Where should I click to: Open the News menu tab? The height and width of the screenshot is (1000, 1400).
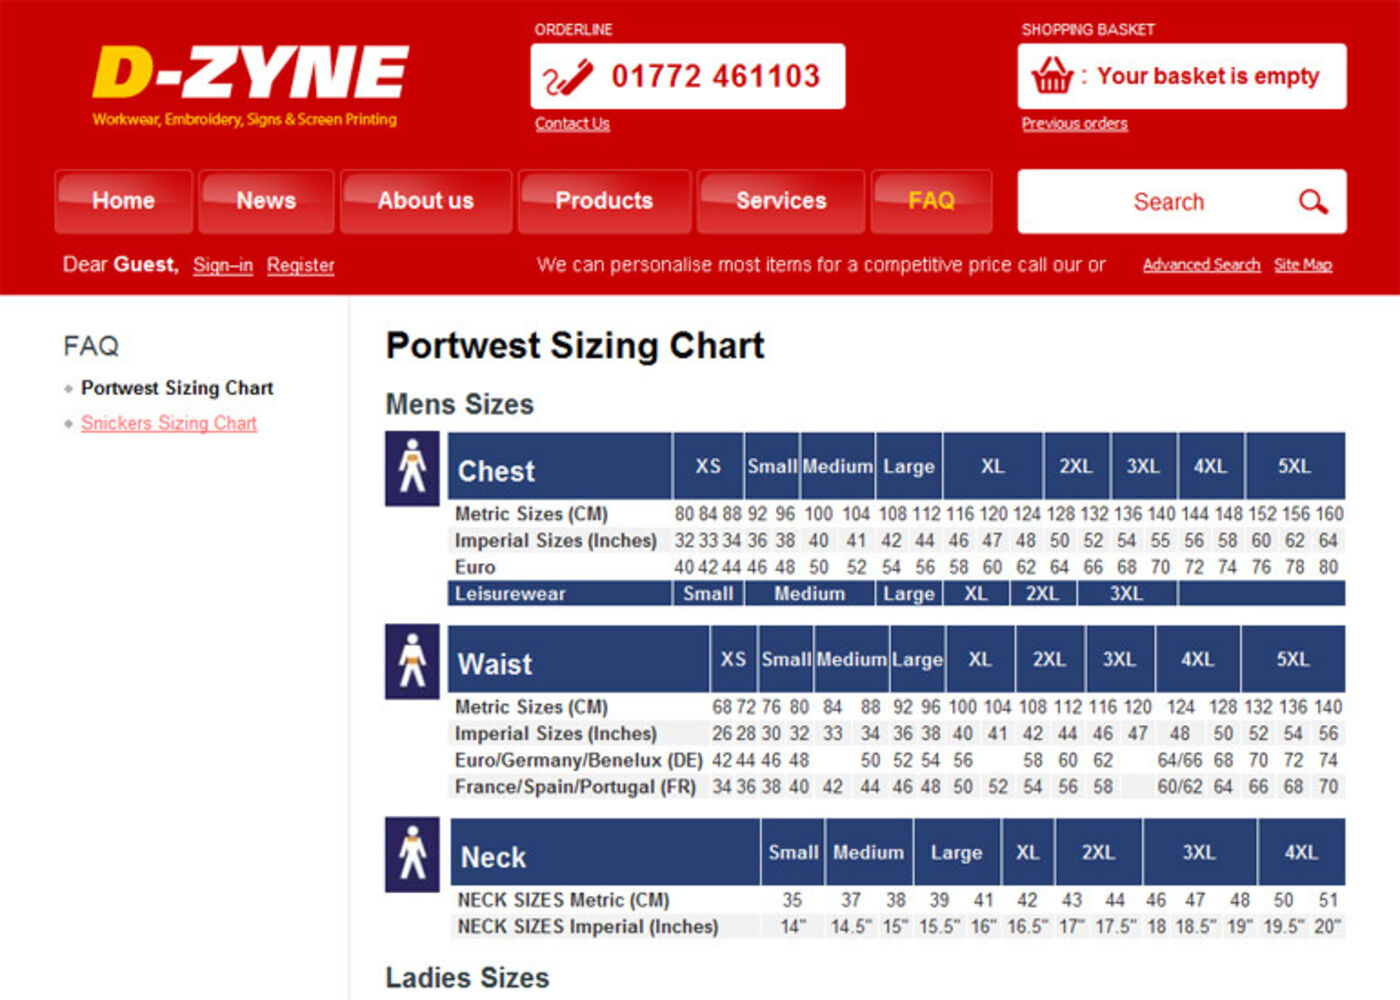[x=266, y=201]
